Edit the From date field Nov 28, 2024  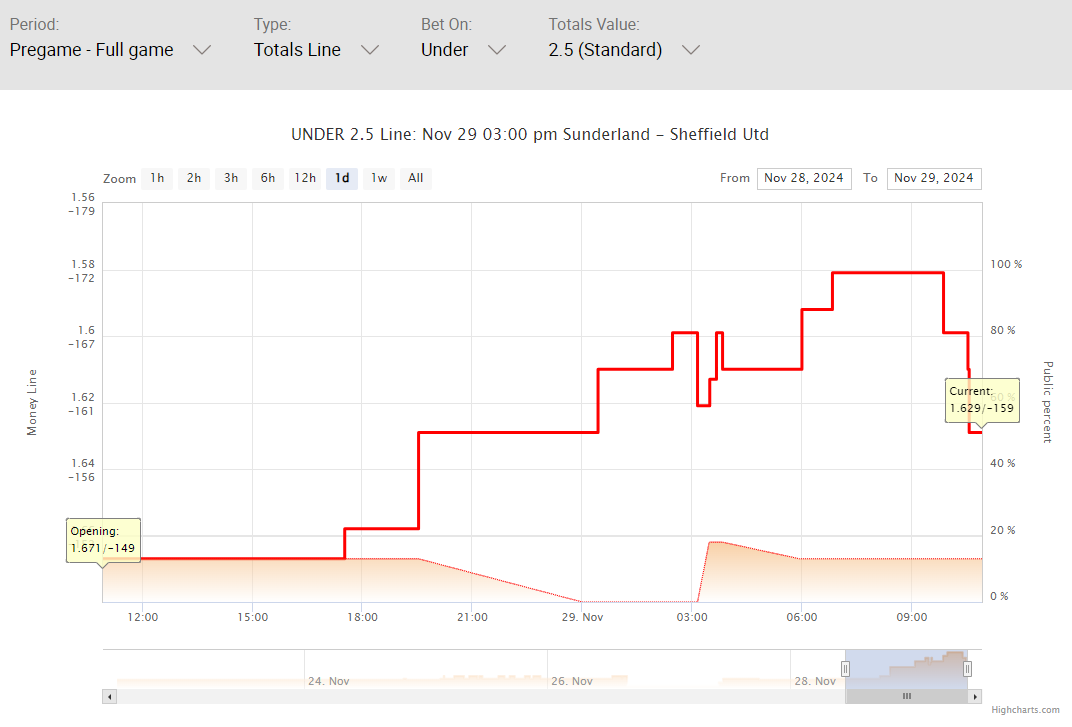[x=804, y=179]
